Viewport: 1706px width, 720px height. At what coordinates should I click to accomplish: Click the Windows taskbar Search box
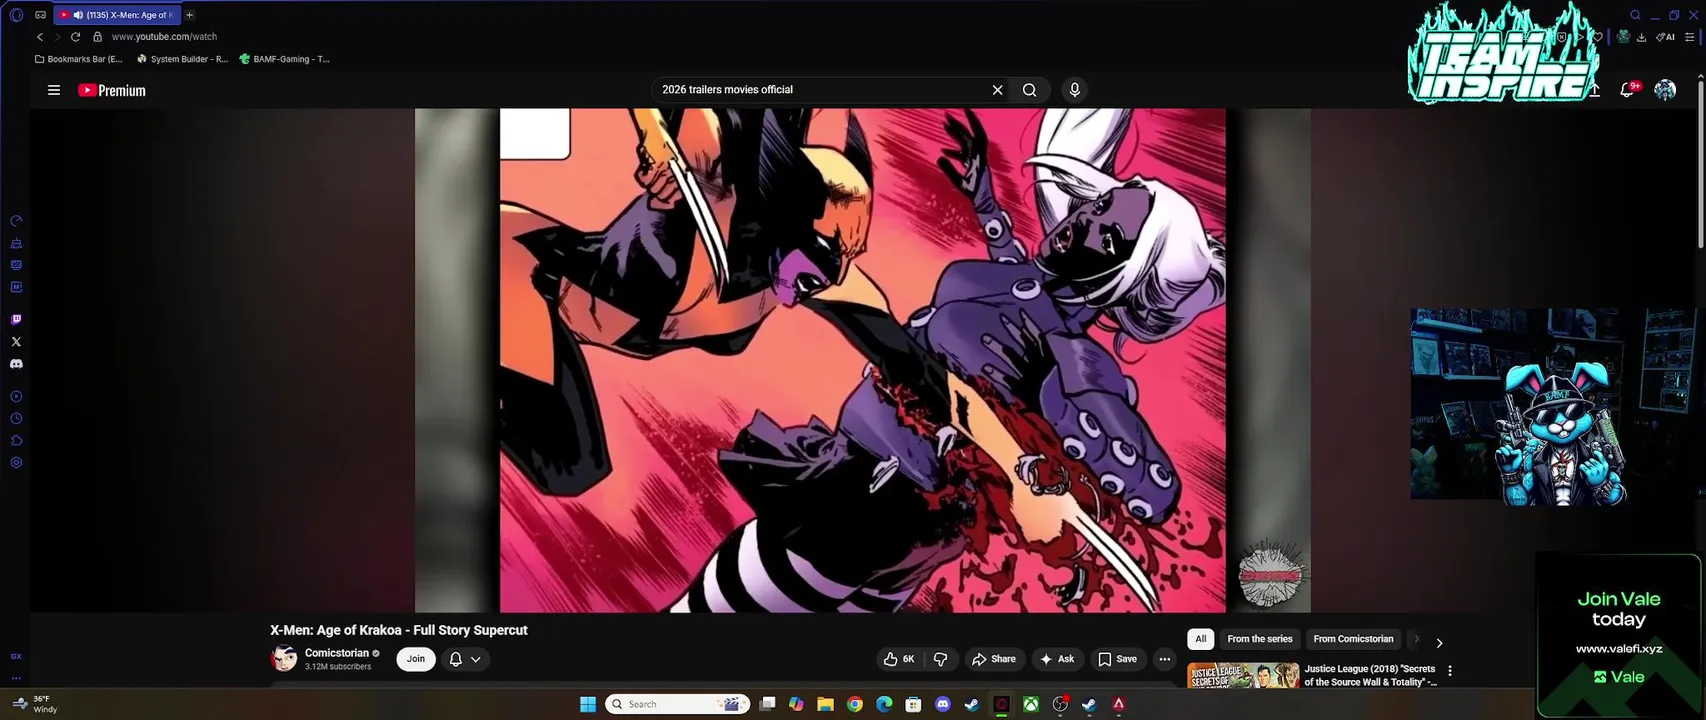679,704
